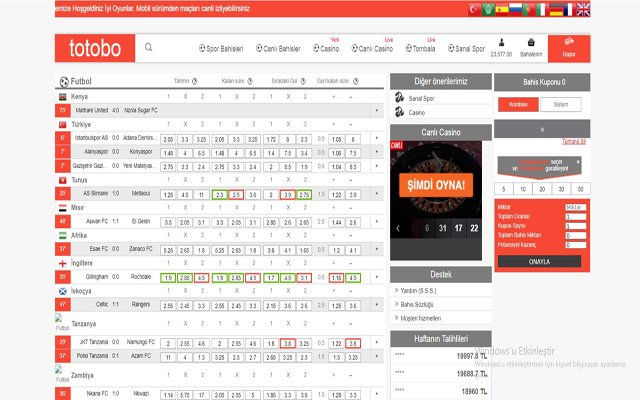
Task: Click previous arrow on casino number strip
Action: coord(396,228)
